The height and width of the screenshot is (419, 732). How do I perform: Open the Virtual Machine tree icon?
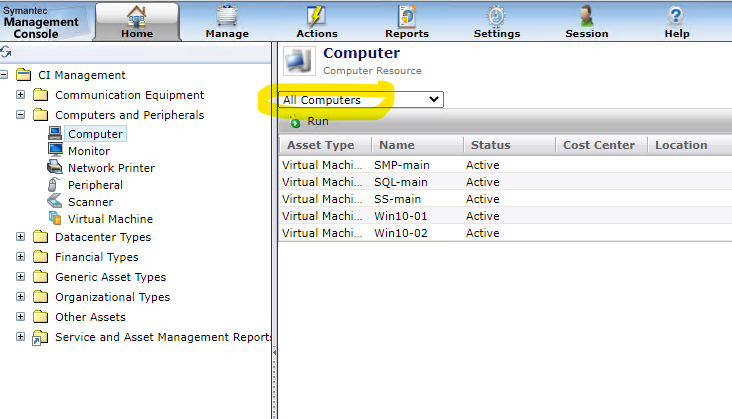tap(55, 219)
